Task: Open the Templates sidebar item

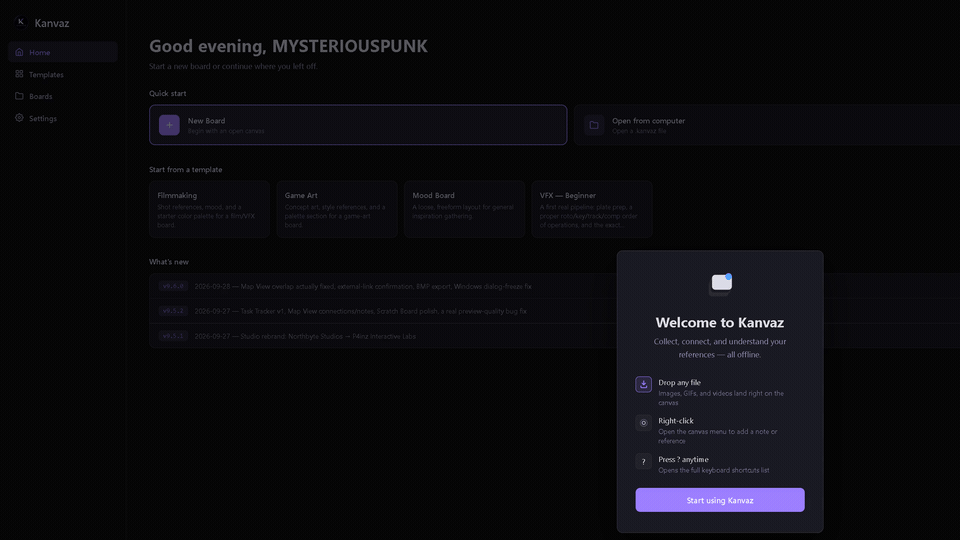Action: pyautogui.click(x=63, y=74)
